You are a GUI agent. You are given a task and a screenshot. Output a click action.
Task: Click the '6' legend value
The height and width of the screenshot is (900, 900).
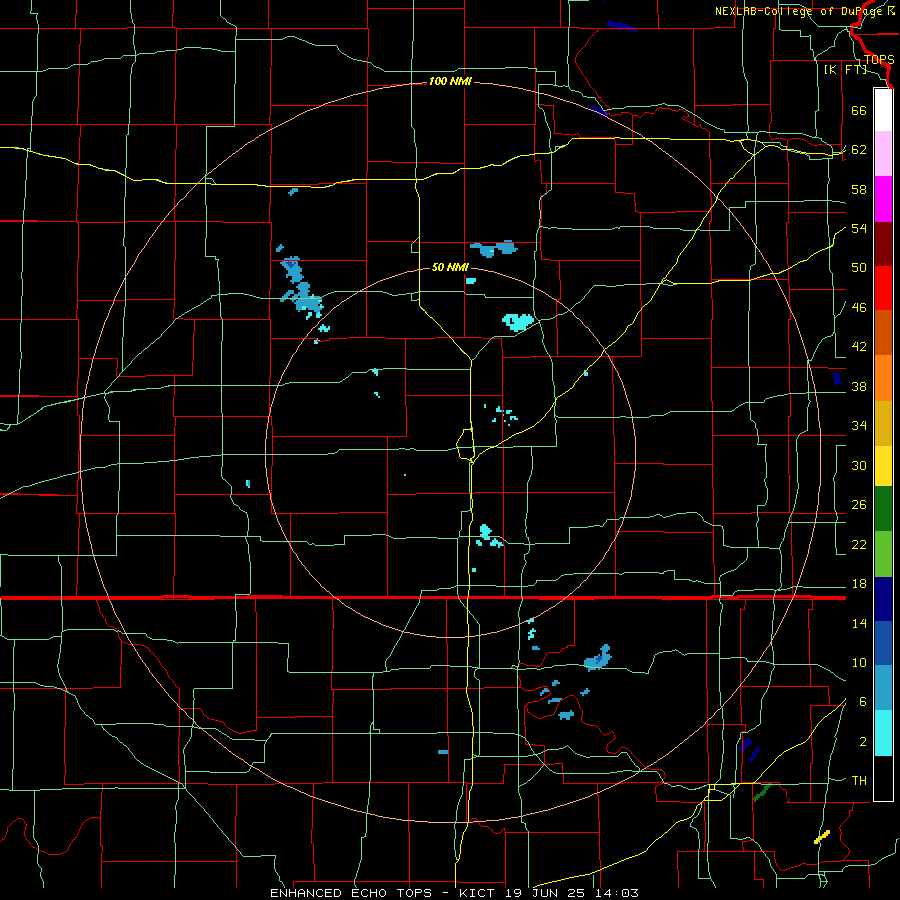point(862,702)
